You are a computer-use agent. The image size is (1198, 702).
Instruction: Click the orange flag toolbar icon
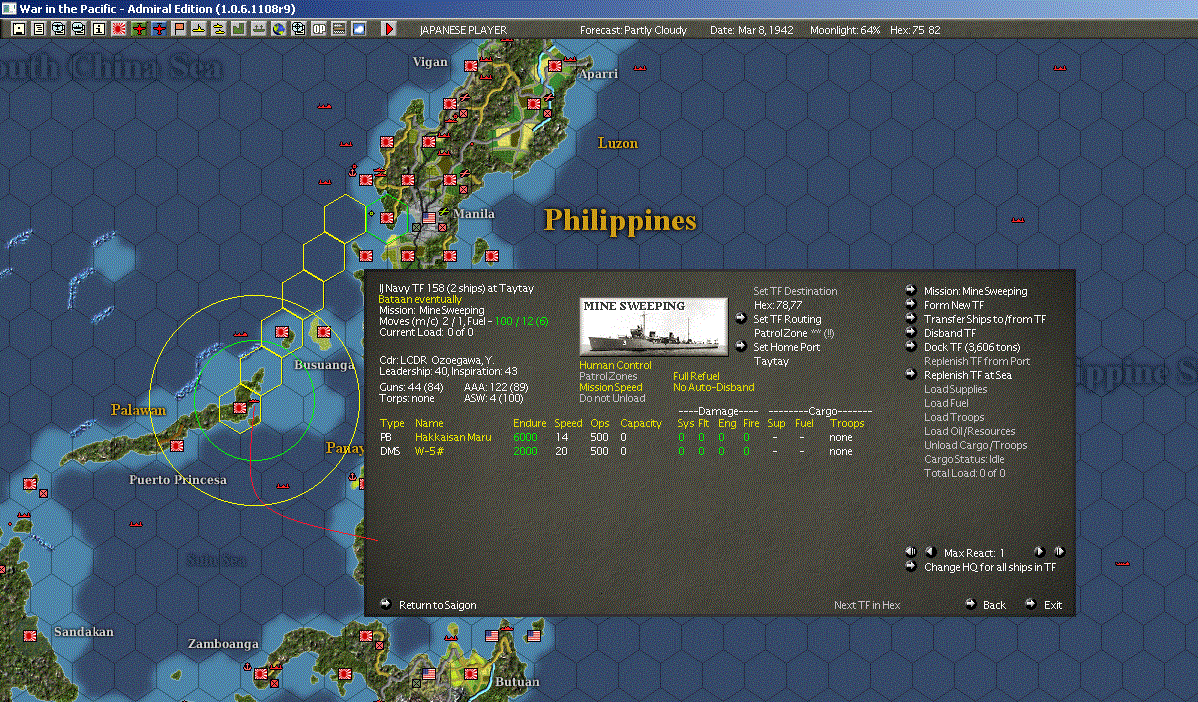(179, 29)
